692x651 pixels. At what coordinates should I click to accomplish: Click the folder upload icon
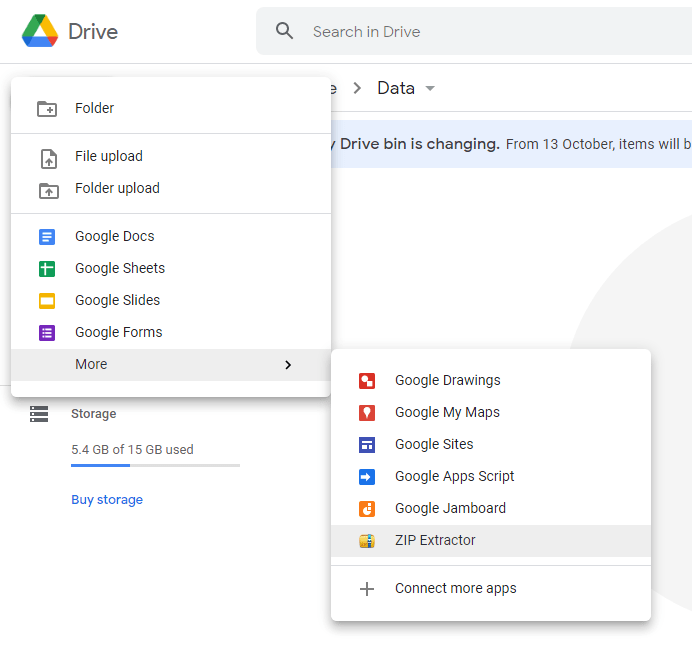click(x=49, y=190)
